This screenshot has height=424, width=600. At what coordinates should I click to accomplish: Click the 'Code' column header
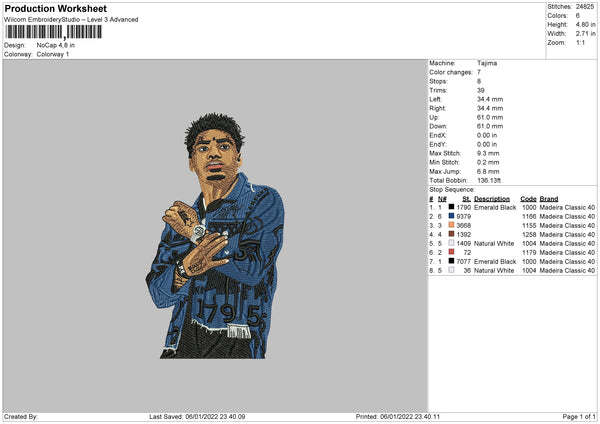(528, 199)
